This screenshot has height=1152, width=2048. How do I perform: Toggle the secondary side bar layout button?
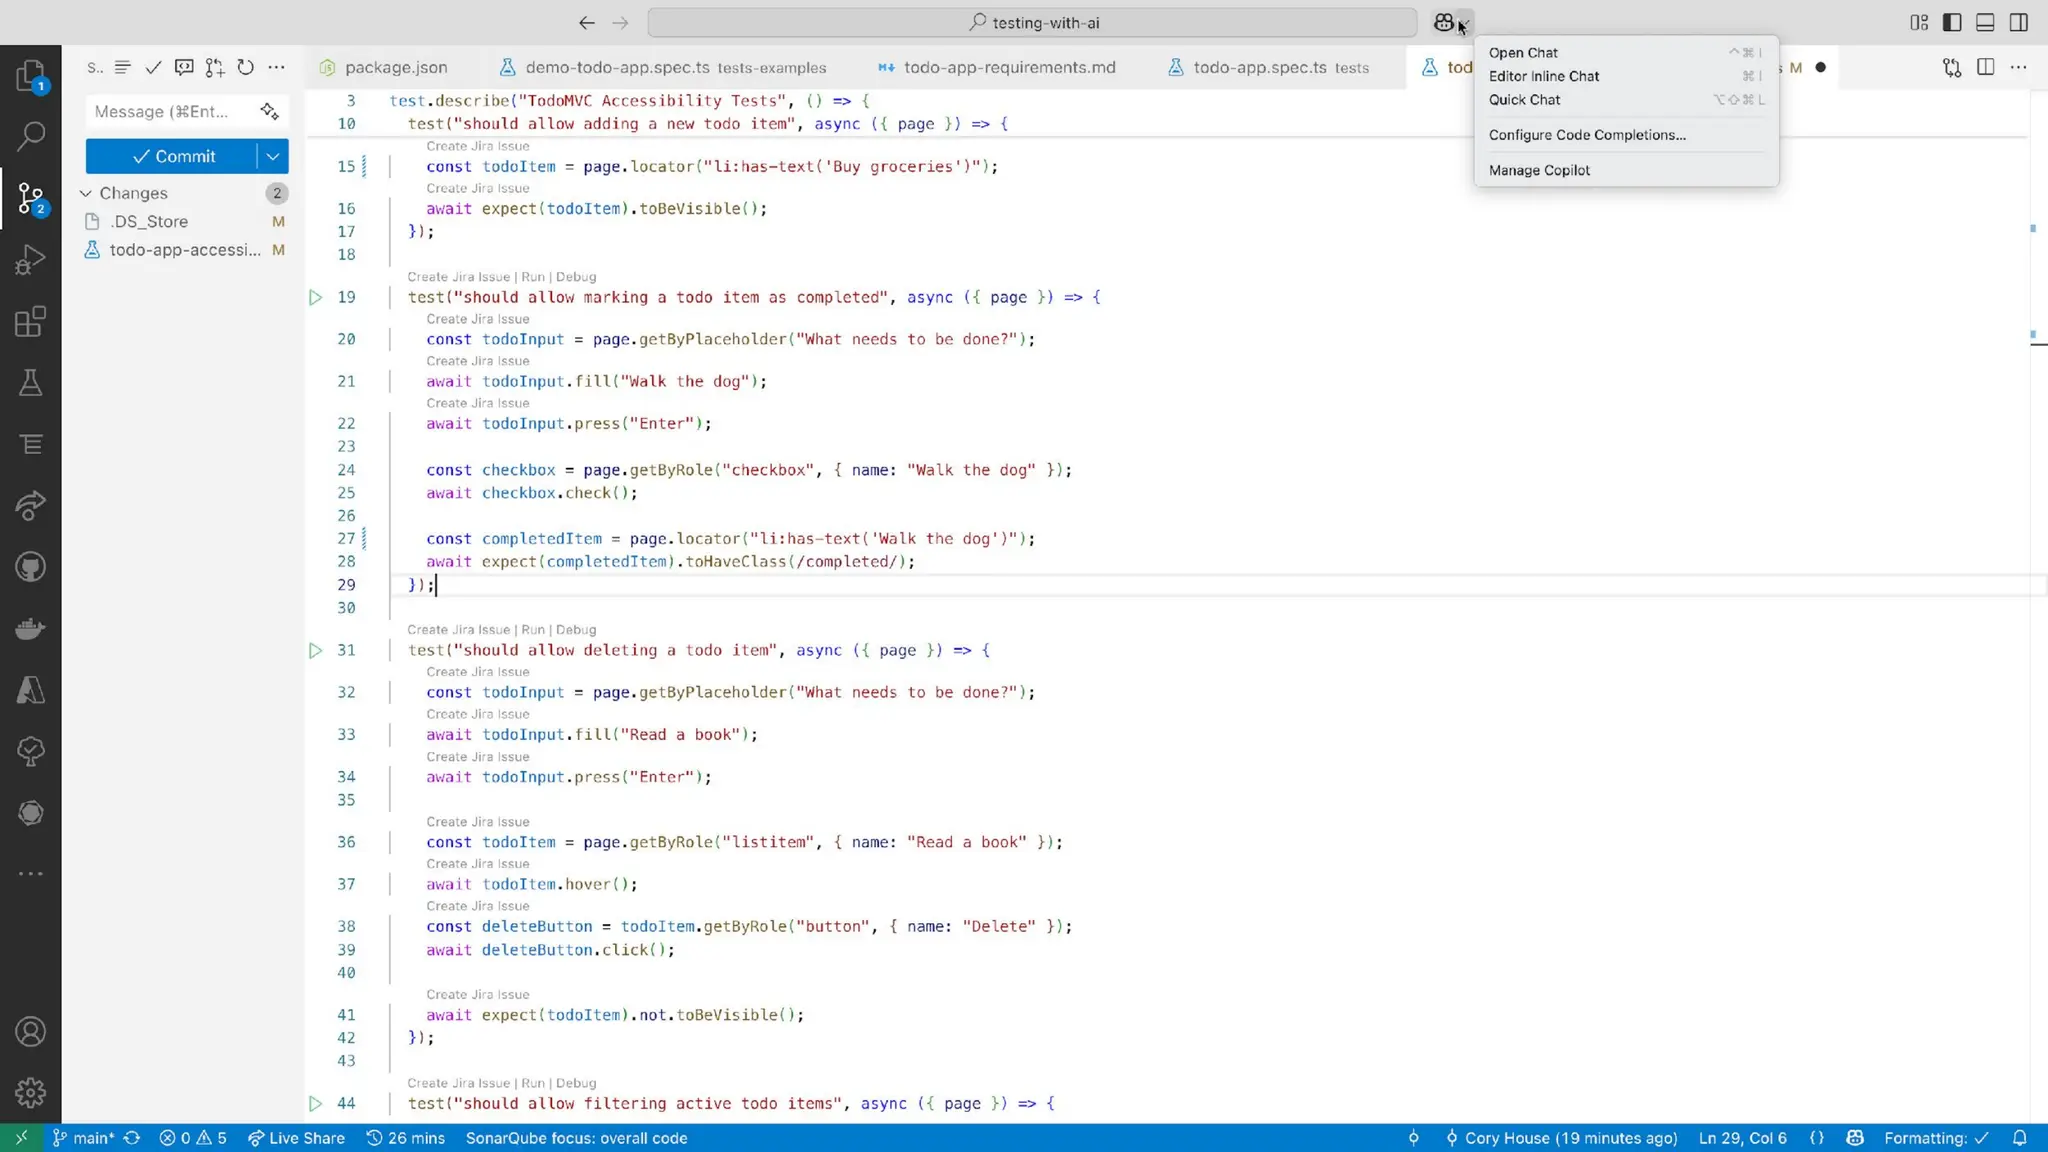pos(2019,22)
